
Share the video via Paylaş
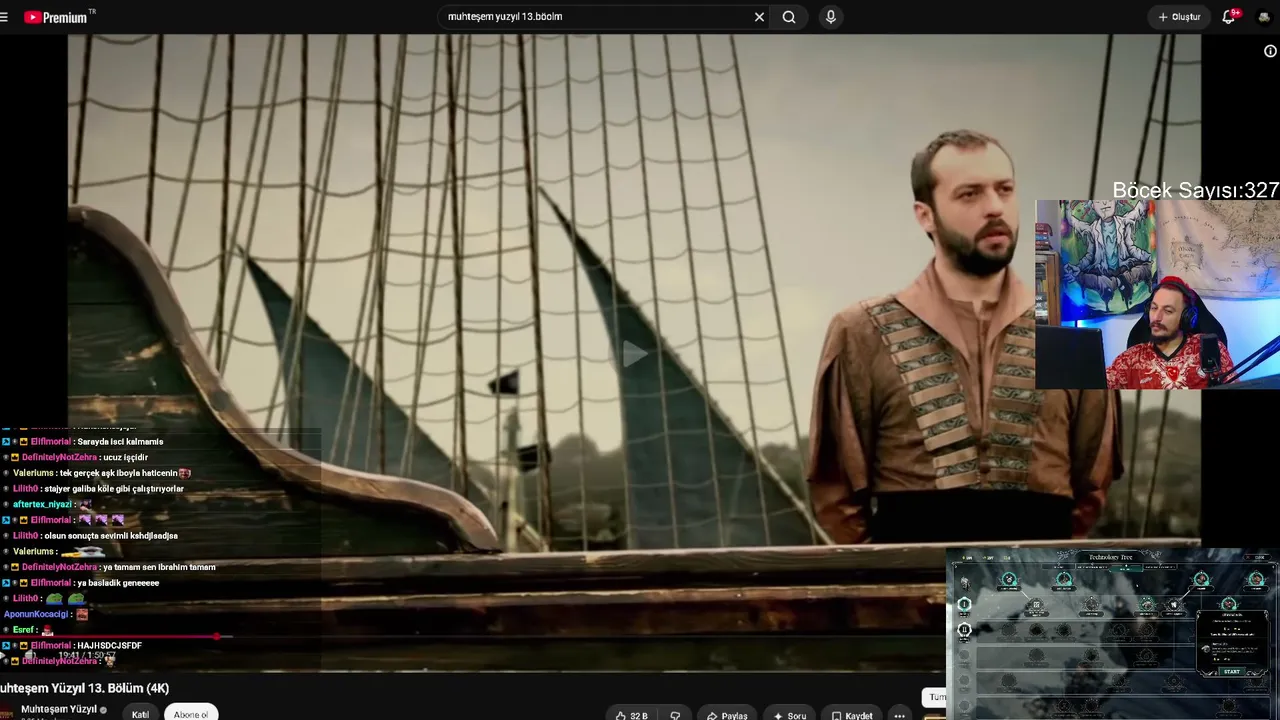(727, 715)
